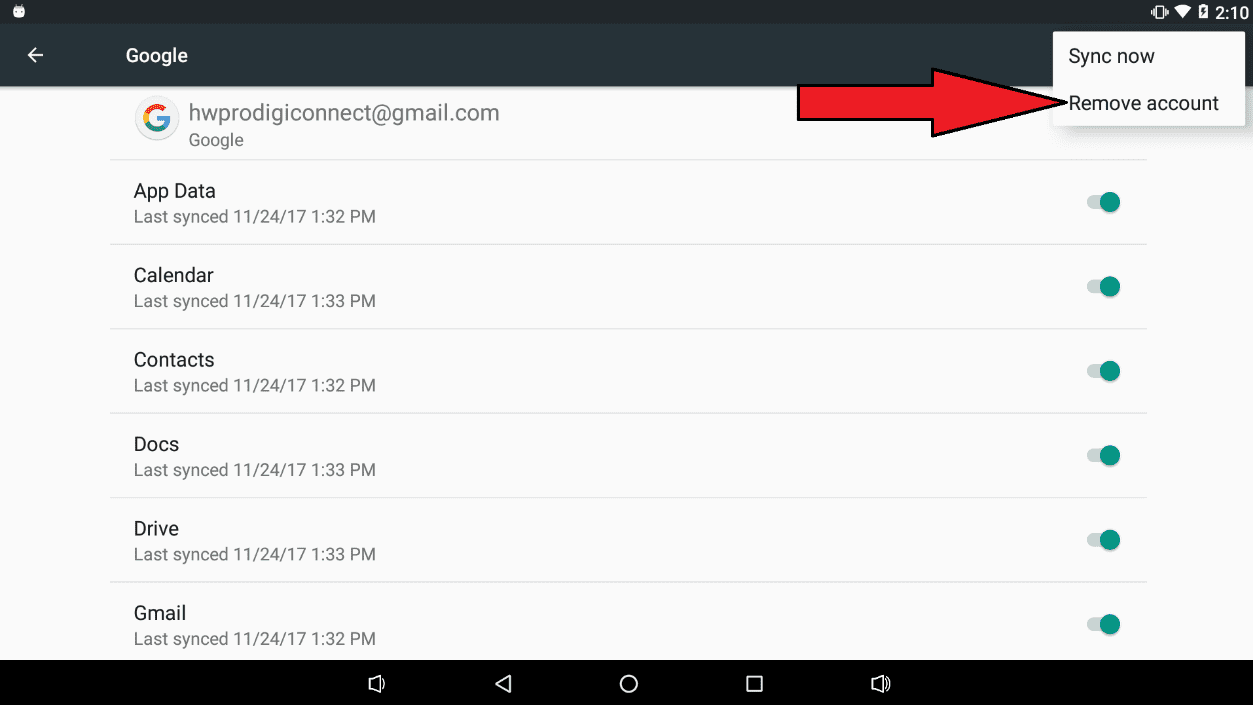
Task: Disable Gmail sync toggle
Action: (x=1103, y=624)
